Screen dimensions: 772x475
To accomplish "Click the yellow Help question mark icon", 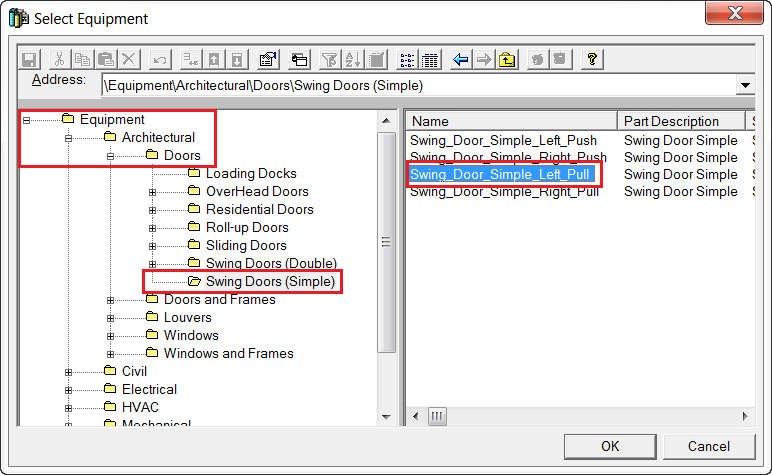I will (x=592, y=59).
